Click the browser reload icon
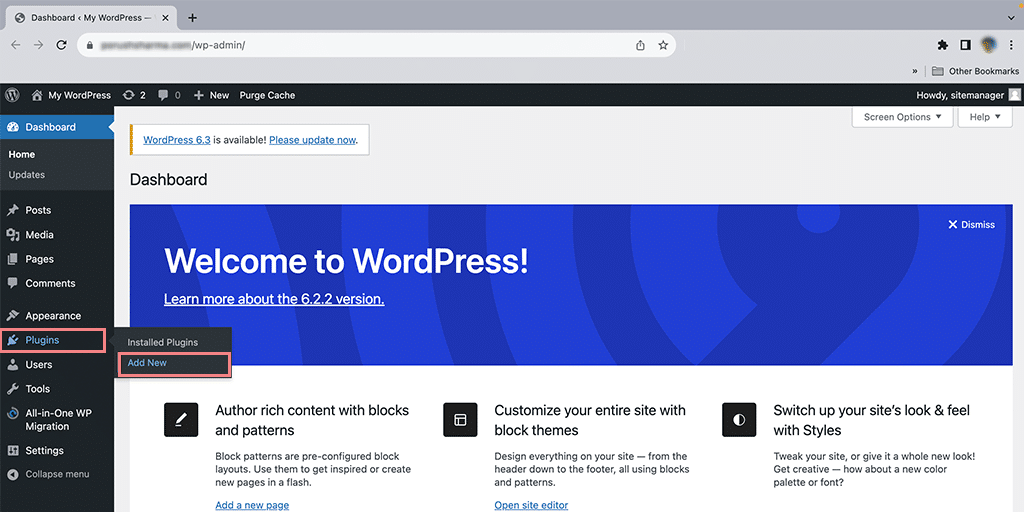 62,45
